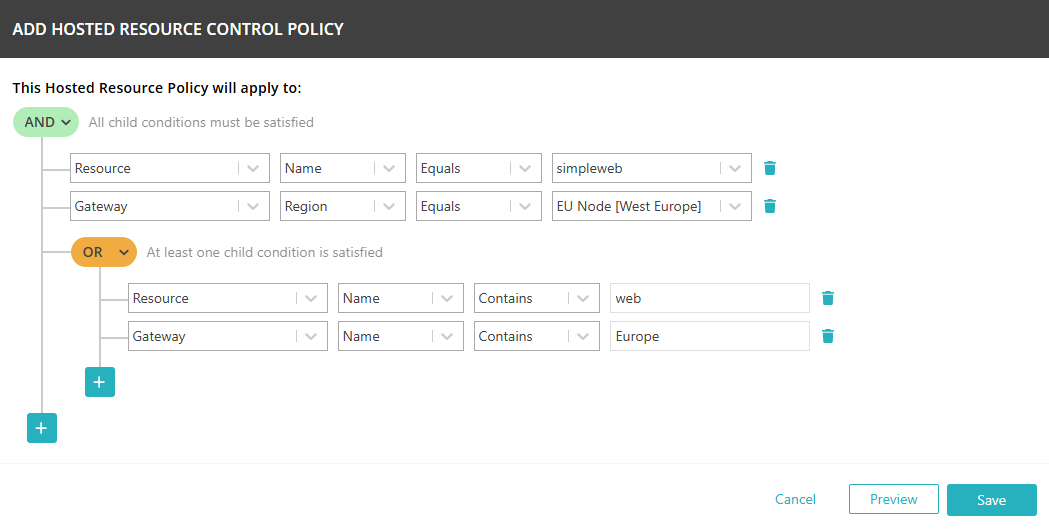The width and height of the screenshot is (1049, 532).
Task: Delete the Gateway Region Equals condition
Action: tap(769, 206)
